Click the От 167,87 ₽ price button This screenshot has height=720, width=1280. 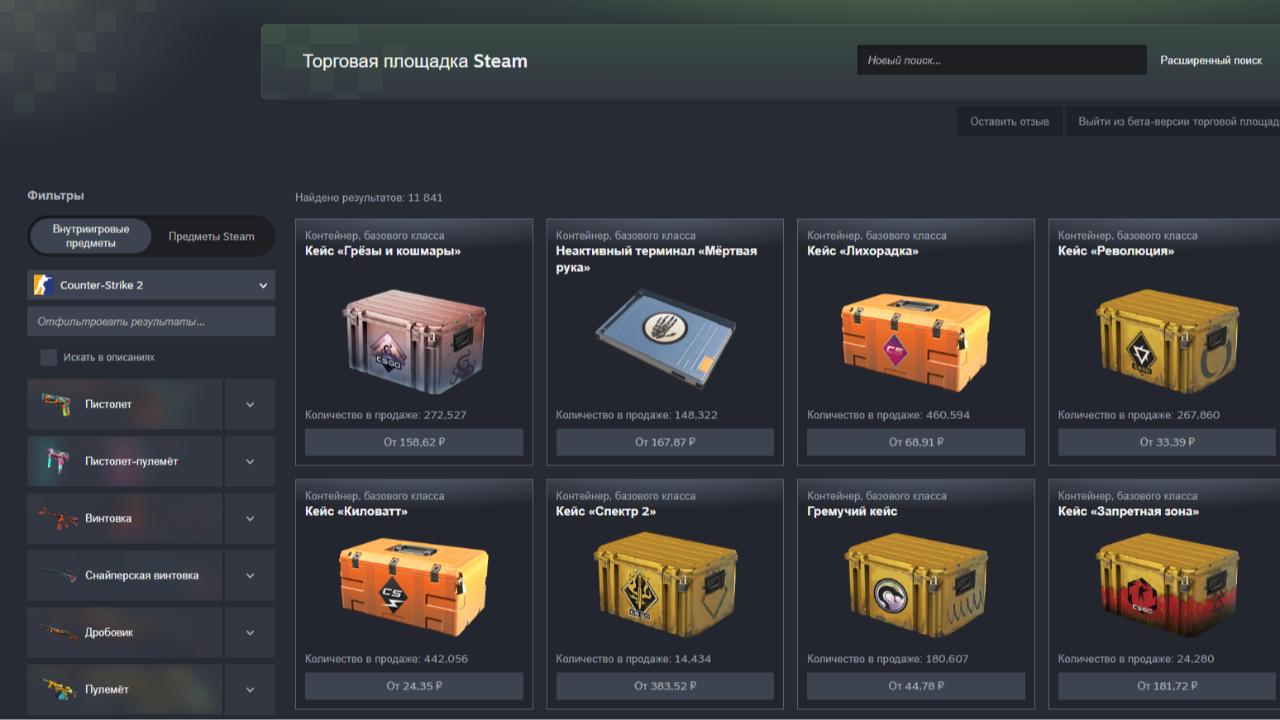pos(665,442)
